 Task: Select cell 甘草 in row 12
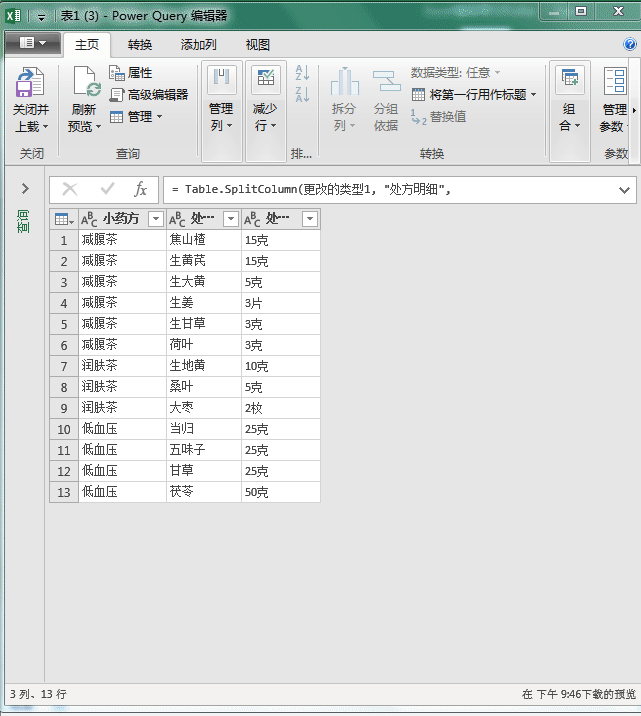point(204,471)
